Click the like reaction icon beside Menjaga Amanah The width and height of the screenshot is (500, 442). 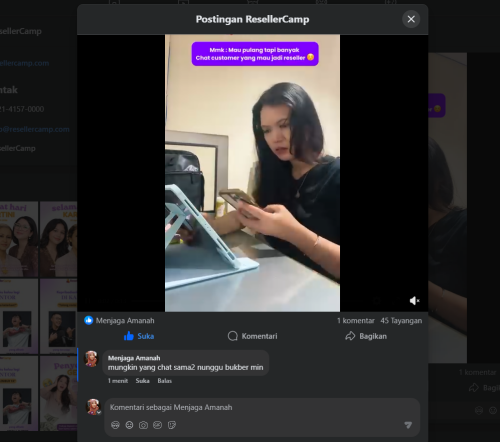point(88,320)
